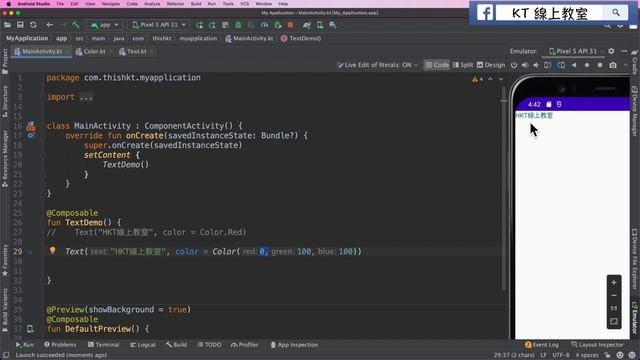Screen dimensions: 640x360
Task: Click the TextDemo() breadcrumb
Action: [301, 38]
